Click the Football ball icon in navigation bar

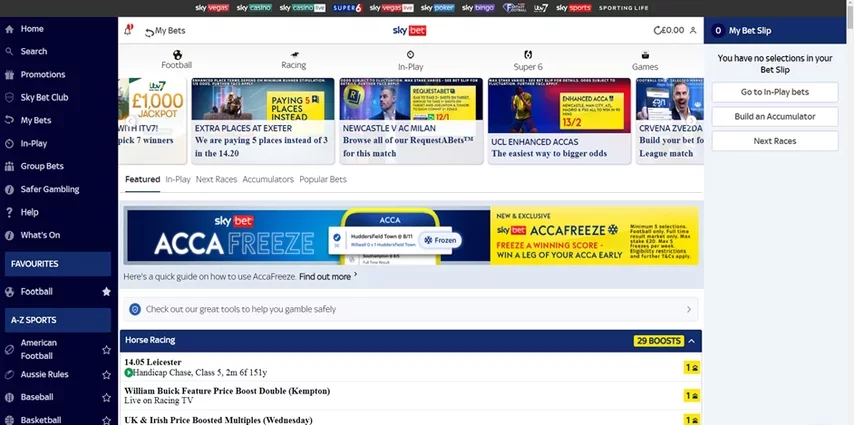click(177, 54)
